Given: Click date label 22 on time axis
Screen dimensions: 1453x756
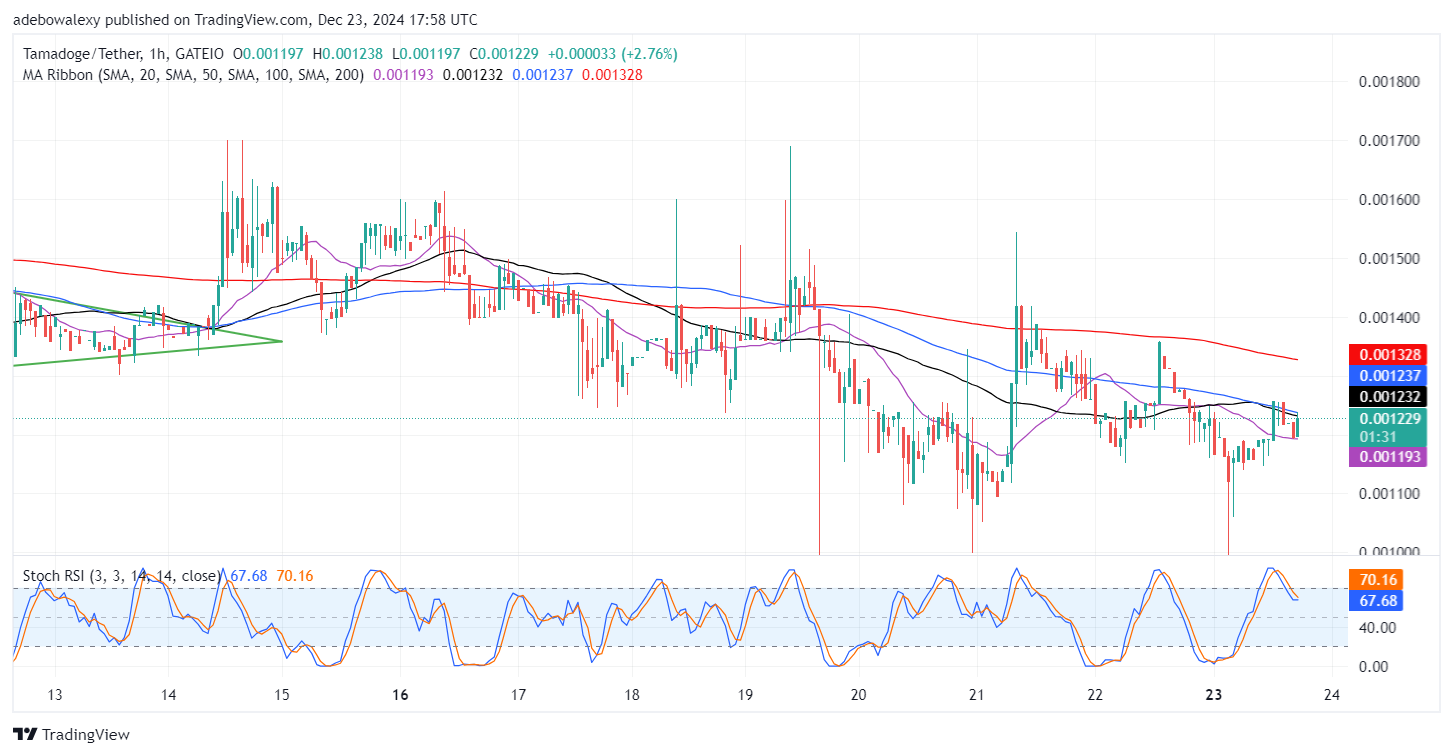Looking at the screenshot, I should [1095, 695].
